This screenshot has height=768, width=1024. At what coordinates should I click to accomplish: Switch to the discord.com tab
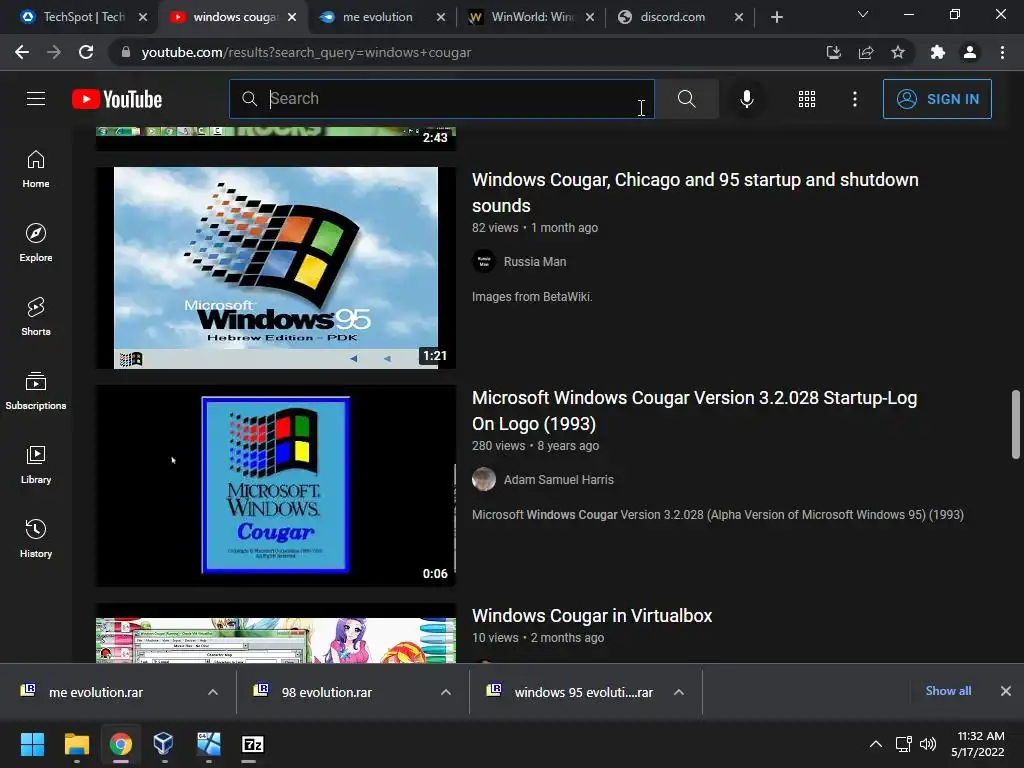(673, 17)
